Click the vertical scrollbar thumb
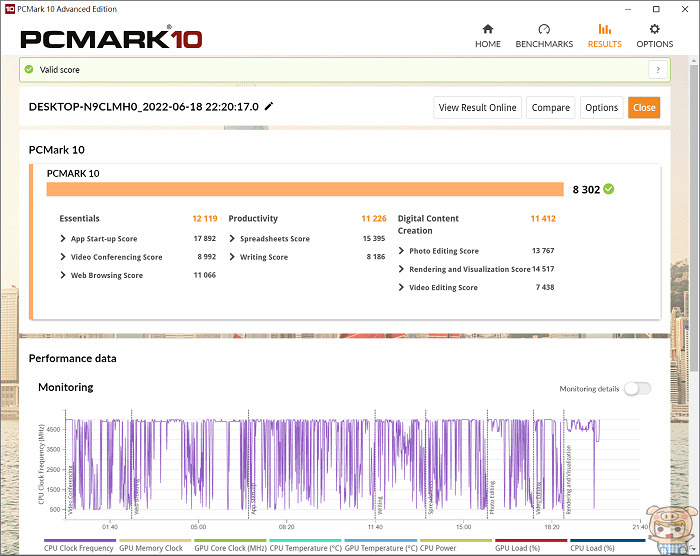The image size is (700, 556). [x=694, y=217]
